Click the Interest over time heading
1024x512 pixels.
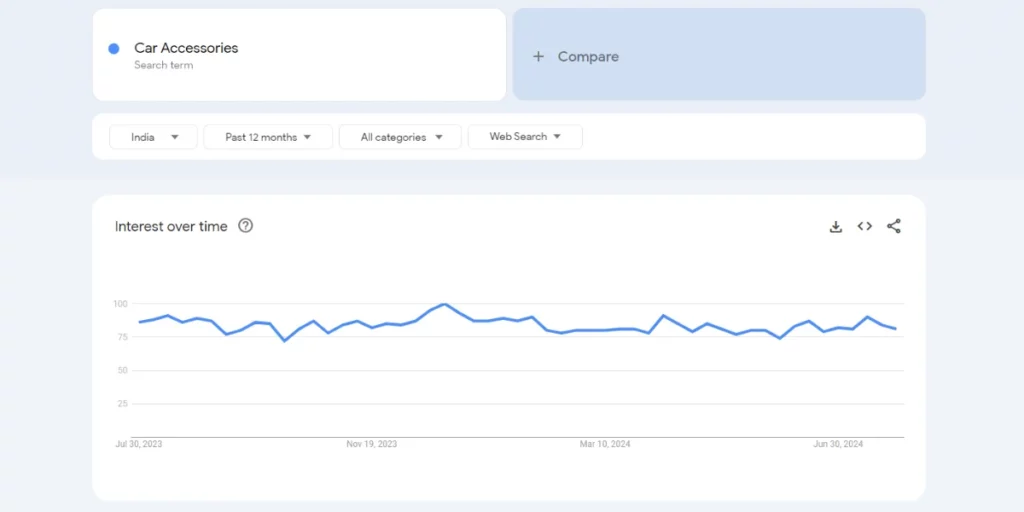(171, 226)
